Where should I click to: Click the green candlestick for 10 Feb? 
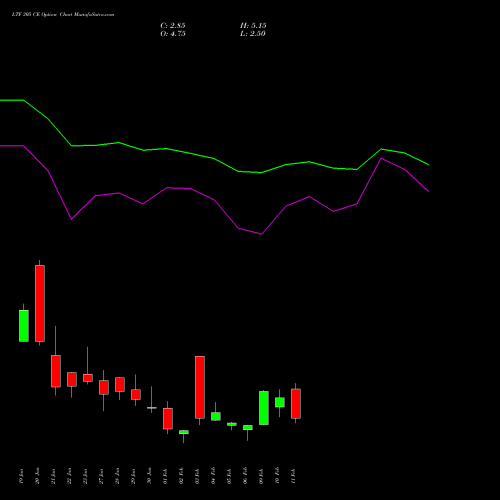[x=280, y=402]
